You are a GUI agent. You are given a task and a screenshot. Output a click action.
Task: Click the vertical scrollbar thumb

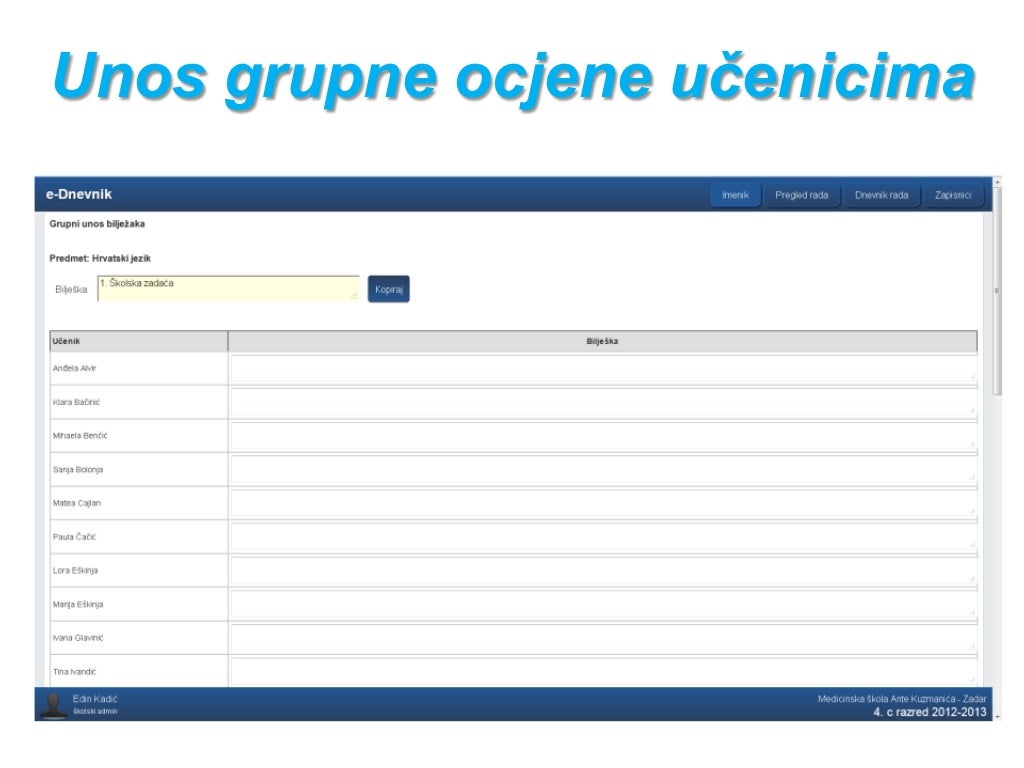tap(997, 291)
